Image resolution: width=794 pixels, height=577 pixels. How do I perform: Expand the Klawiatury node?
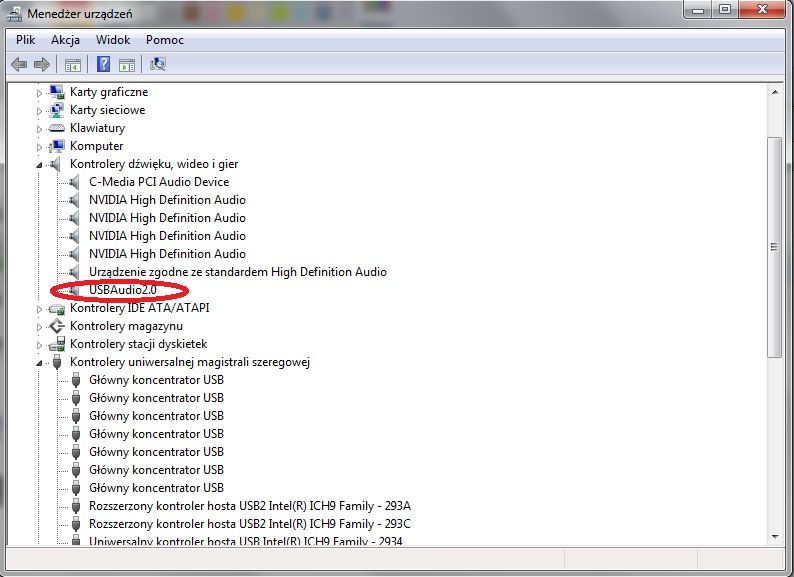[39, 129]
